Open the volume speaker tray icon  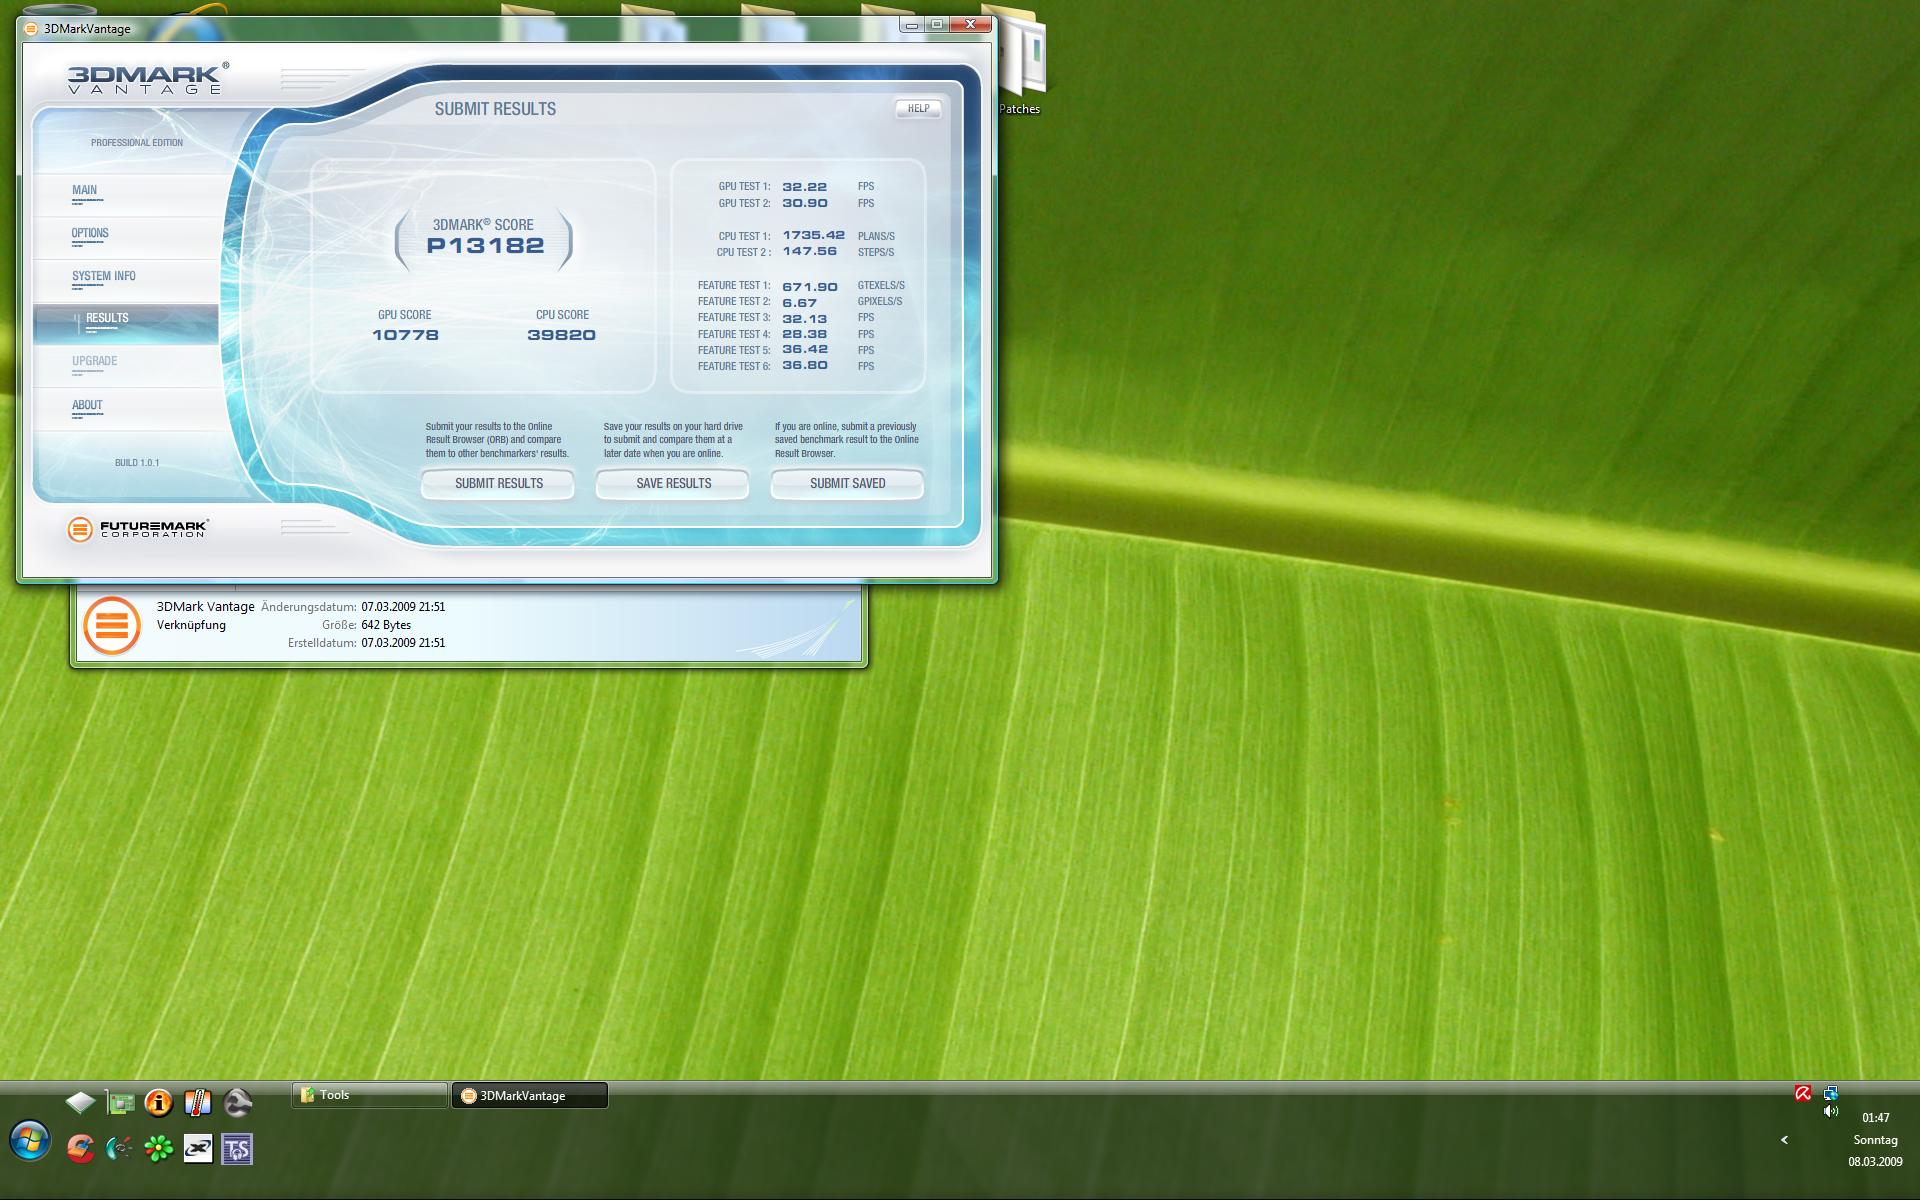click(x=1830, y=1111)
